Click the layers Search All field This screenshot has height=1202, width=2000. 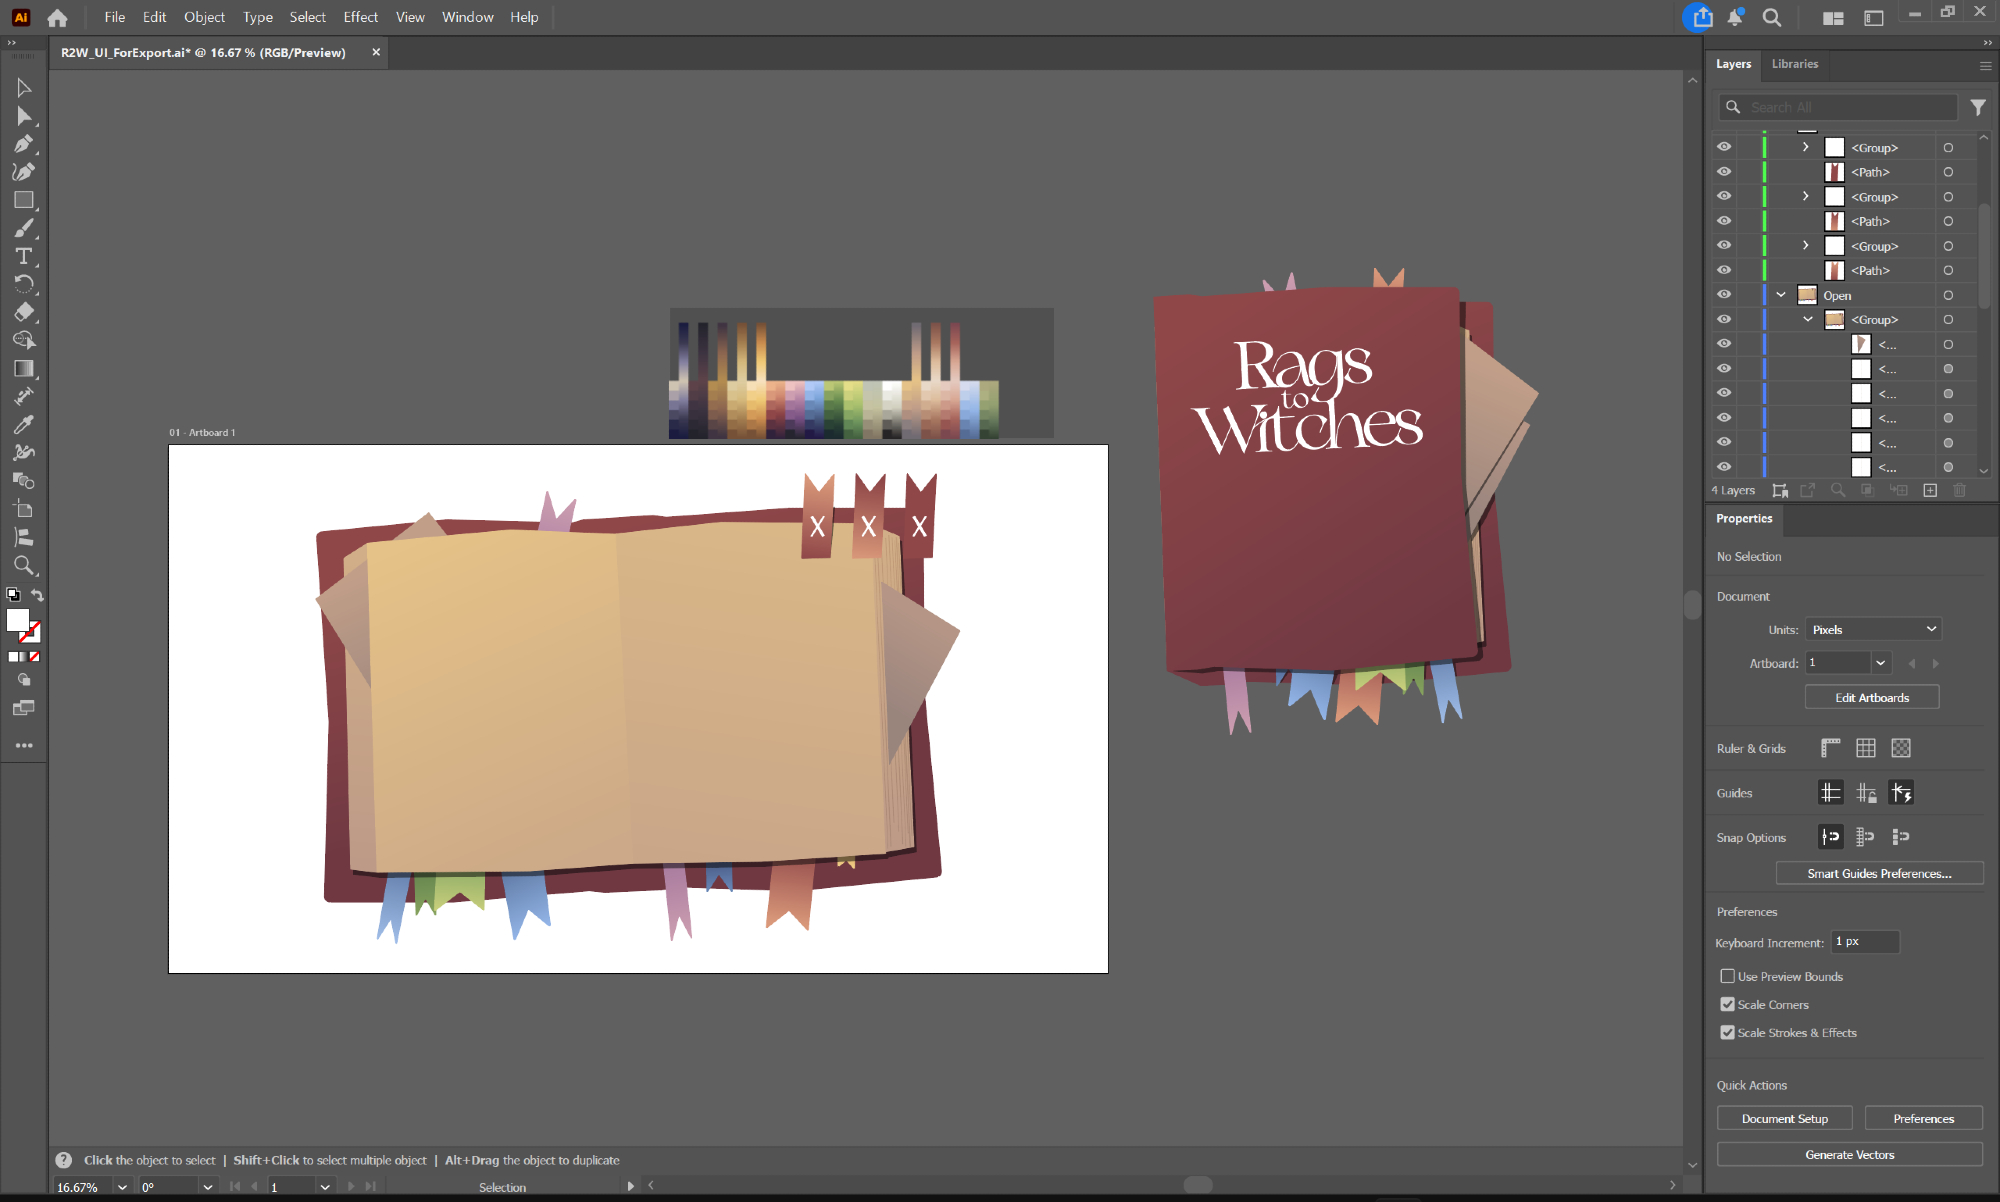coord(1850,107)
